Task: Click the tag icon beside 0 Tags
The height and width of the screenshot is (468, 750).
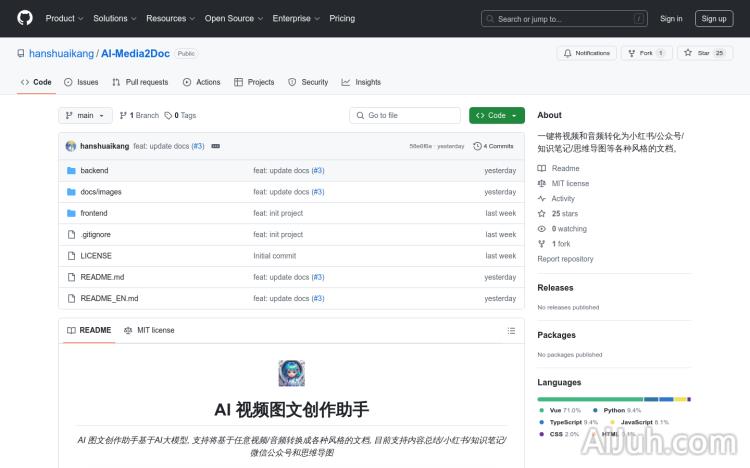Action: (x=168, y=115)
